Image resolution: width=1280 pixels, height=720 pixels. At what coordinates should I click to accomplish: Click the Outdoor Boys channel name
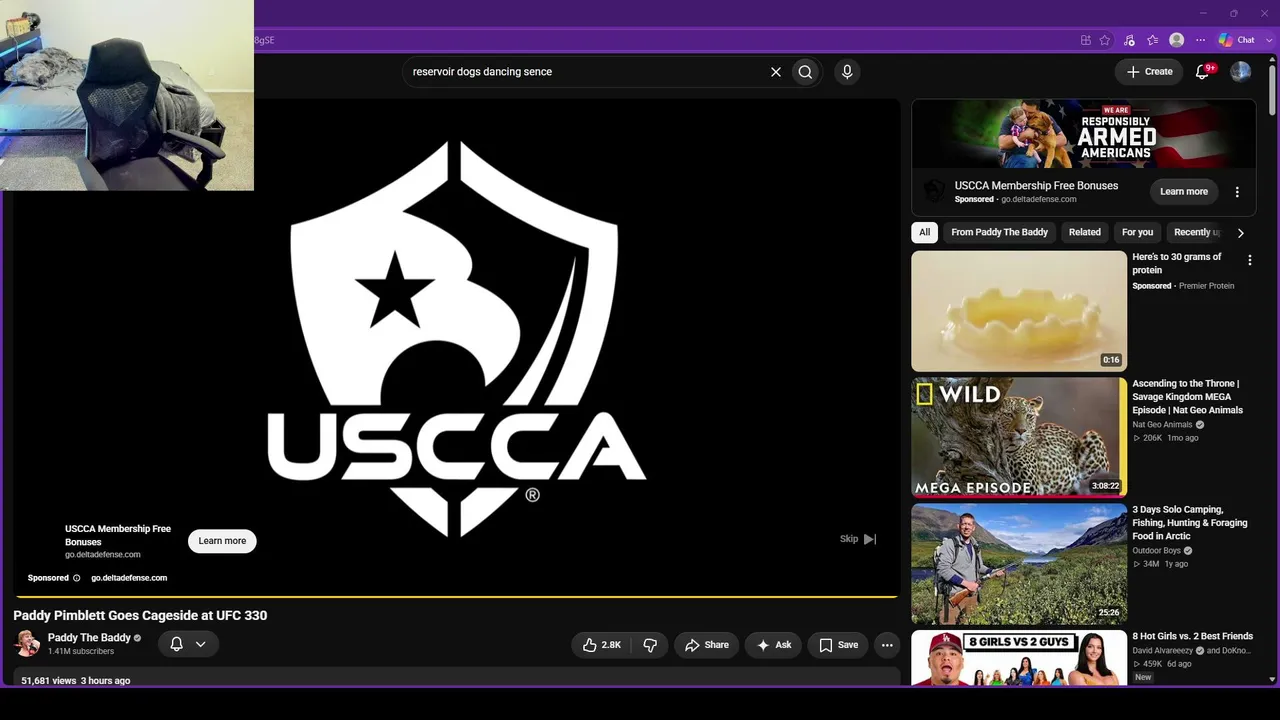click(x=1156, y=550)
